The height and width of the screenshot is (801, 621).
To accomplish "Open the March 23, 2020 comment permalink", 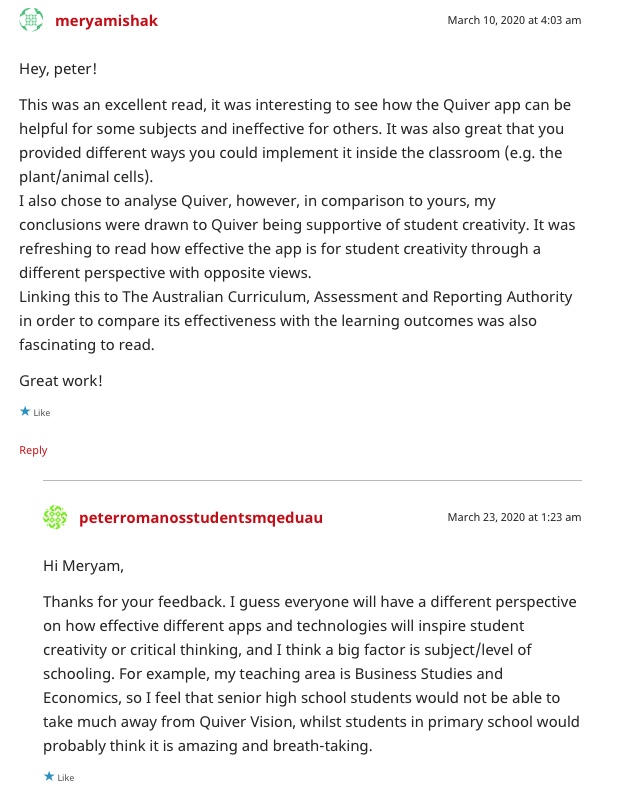I will (513, 517).
